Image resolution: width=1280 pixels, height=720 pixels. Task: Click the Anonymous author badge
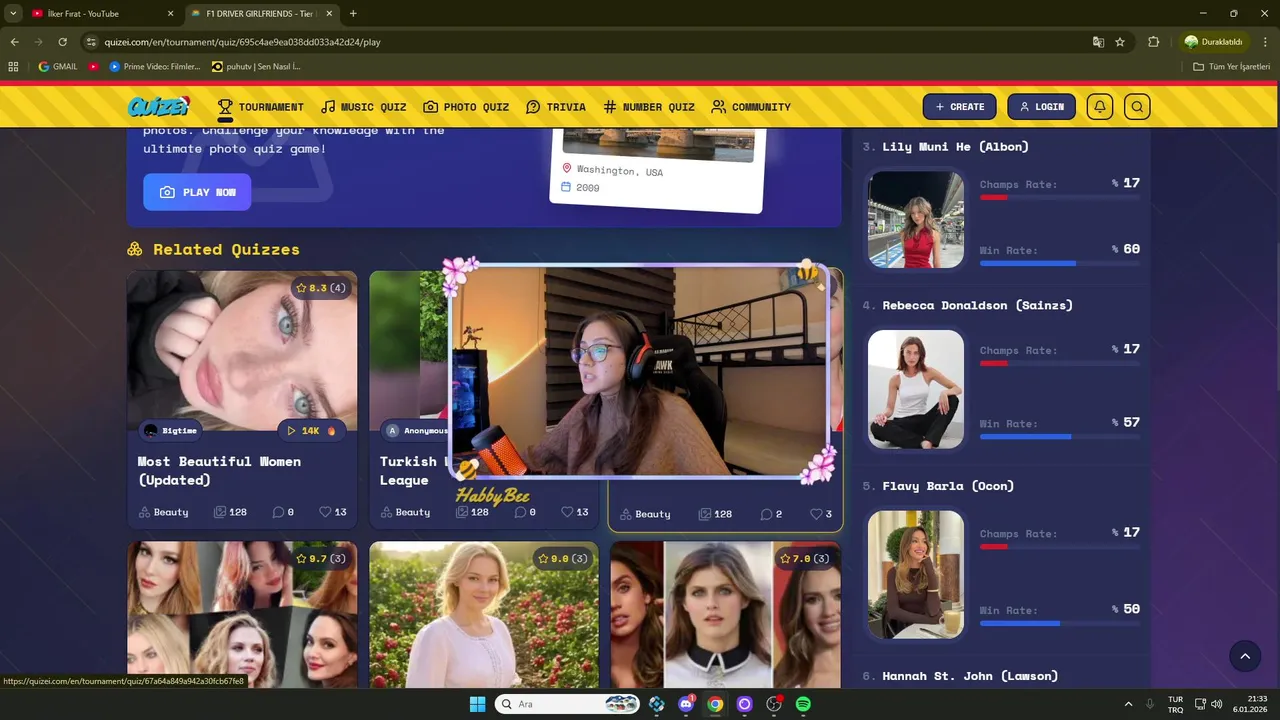pos(416,430)
